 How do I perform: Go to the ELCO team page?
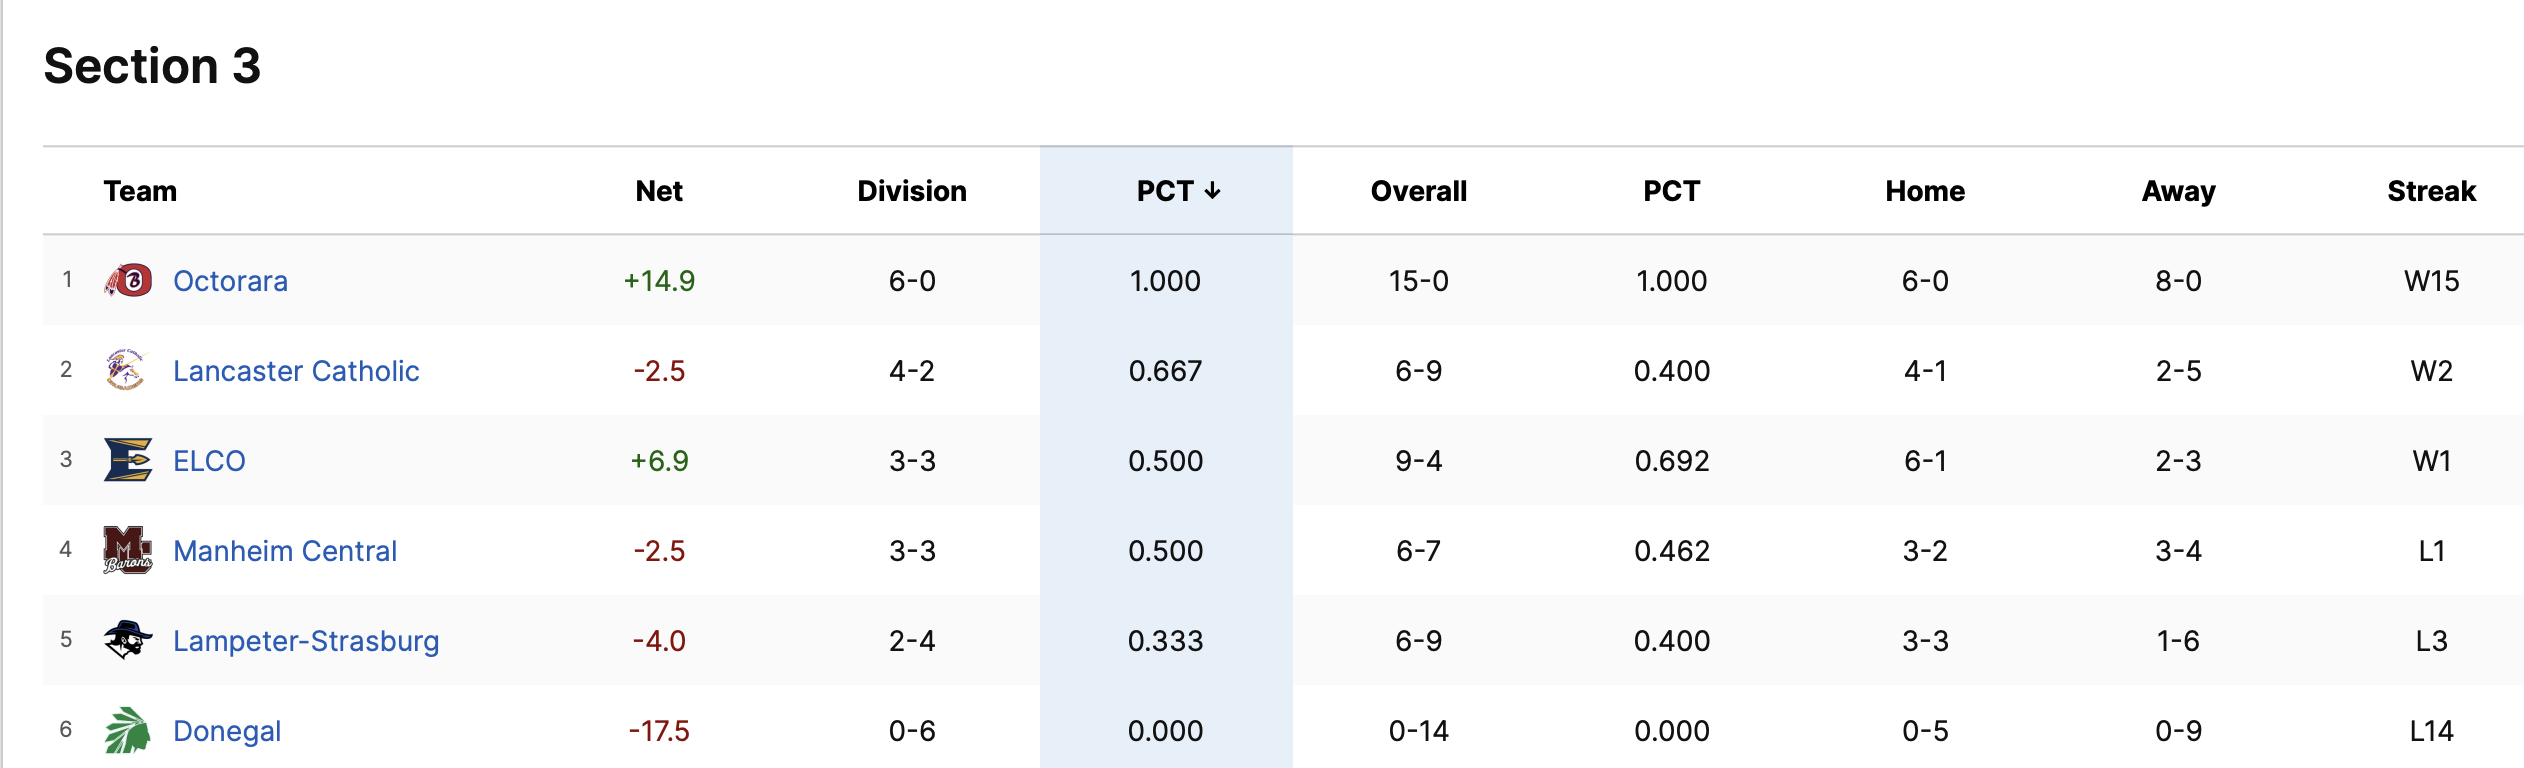click(x=209, y=461)
